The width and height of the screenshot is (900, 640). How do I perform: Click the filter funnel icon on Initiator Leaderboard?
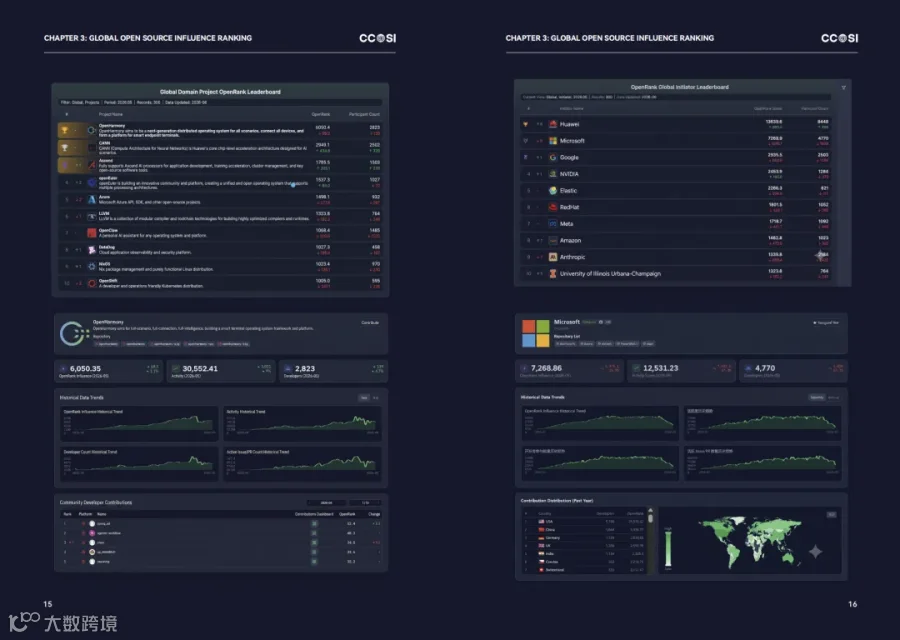[843, 88]
